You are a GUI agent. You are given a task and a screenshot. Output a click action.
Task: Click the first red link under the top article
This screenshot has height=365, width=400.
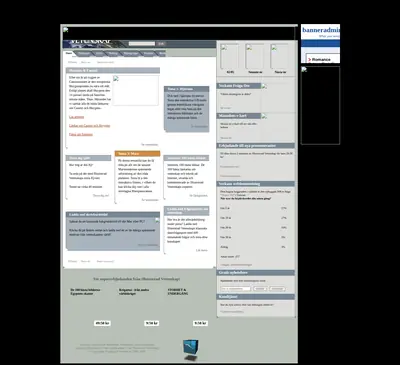click(x=76, y=117)
